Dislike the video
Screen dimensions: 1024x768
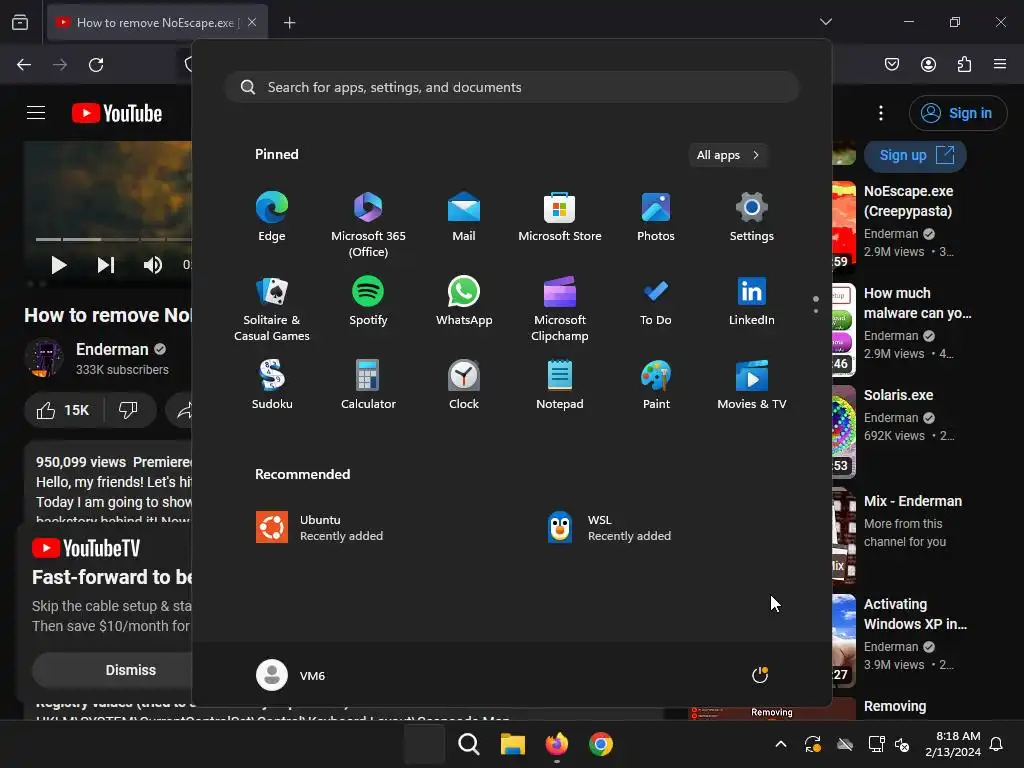pos(129,410)
